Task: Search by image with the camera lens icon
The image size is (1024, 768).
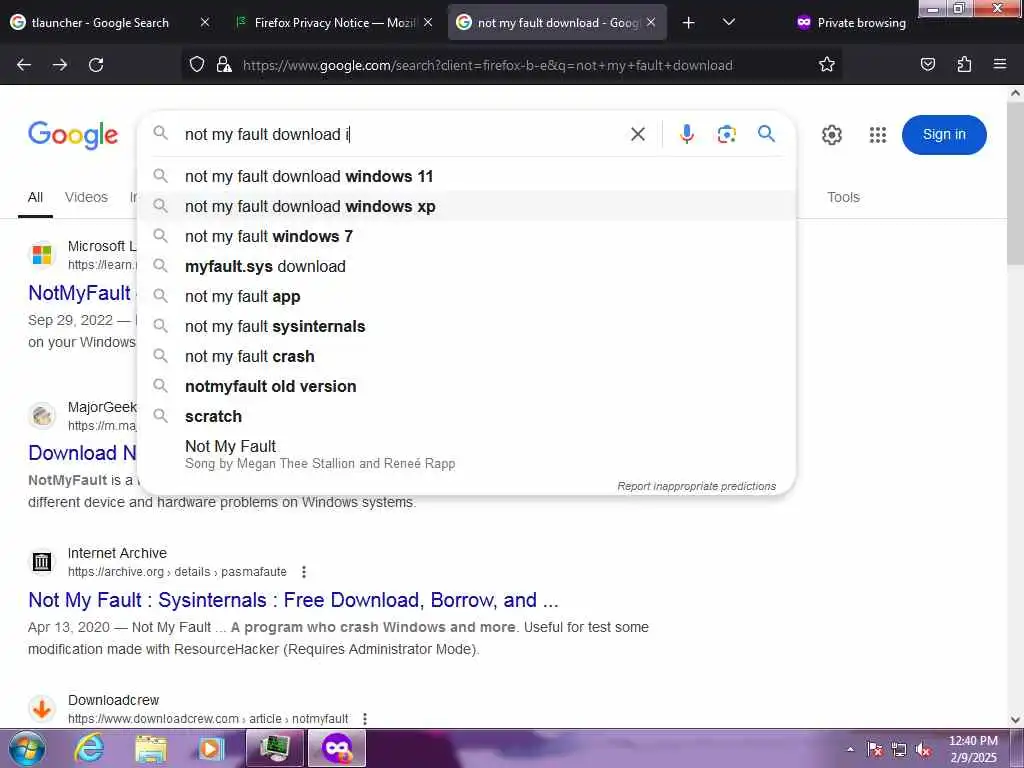Action: [726, 135]
